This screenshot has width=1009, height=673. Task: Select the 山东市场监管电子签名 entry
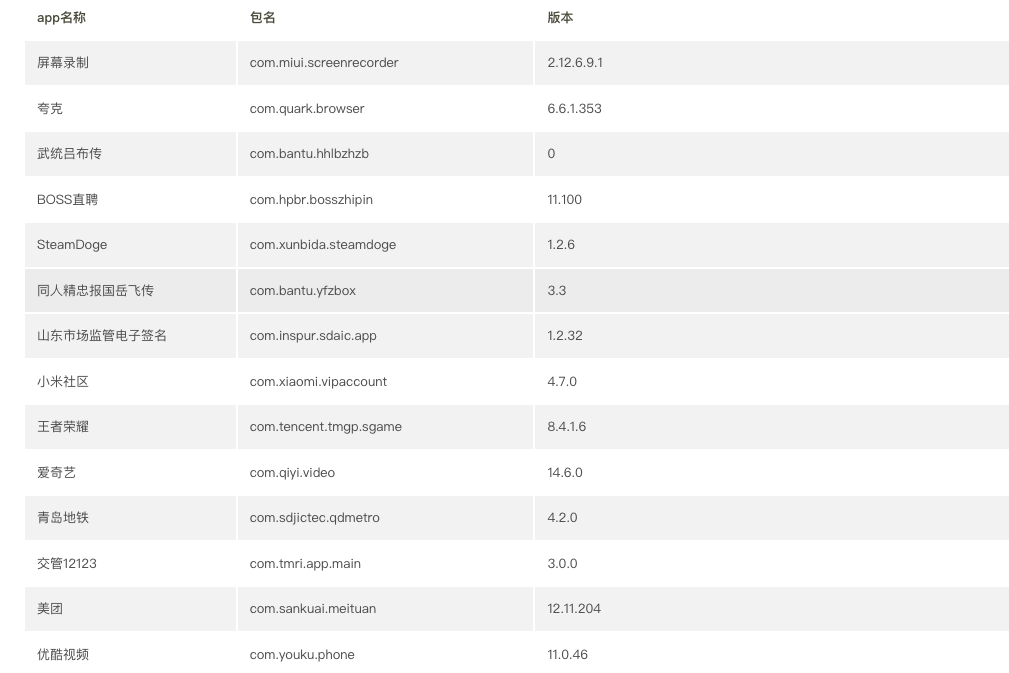point(102,335)
